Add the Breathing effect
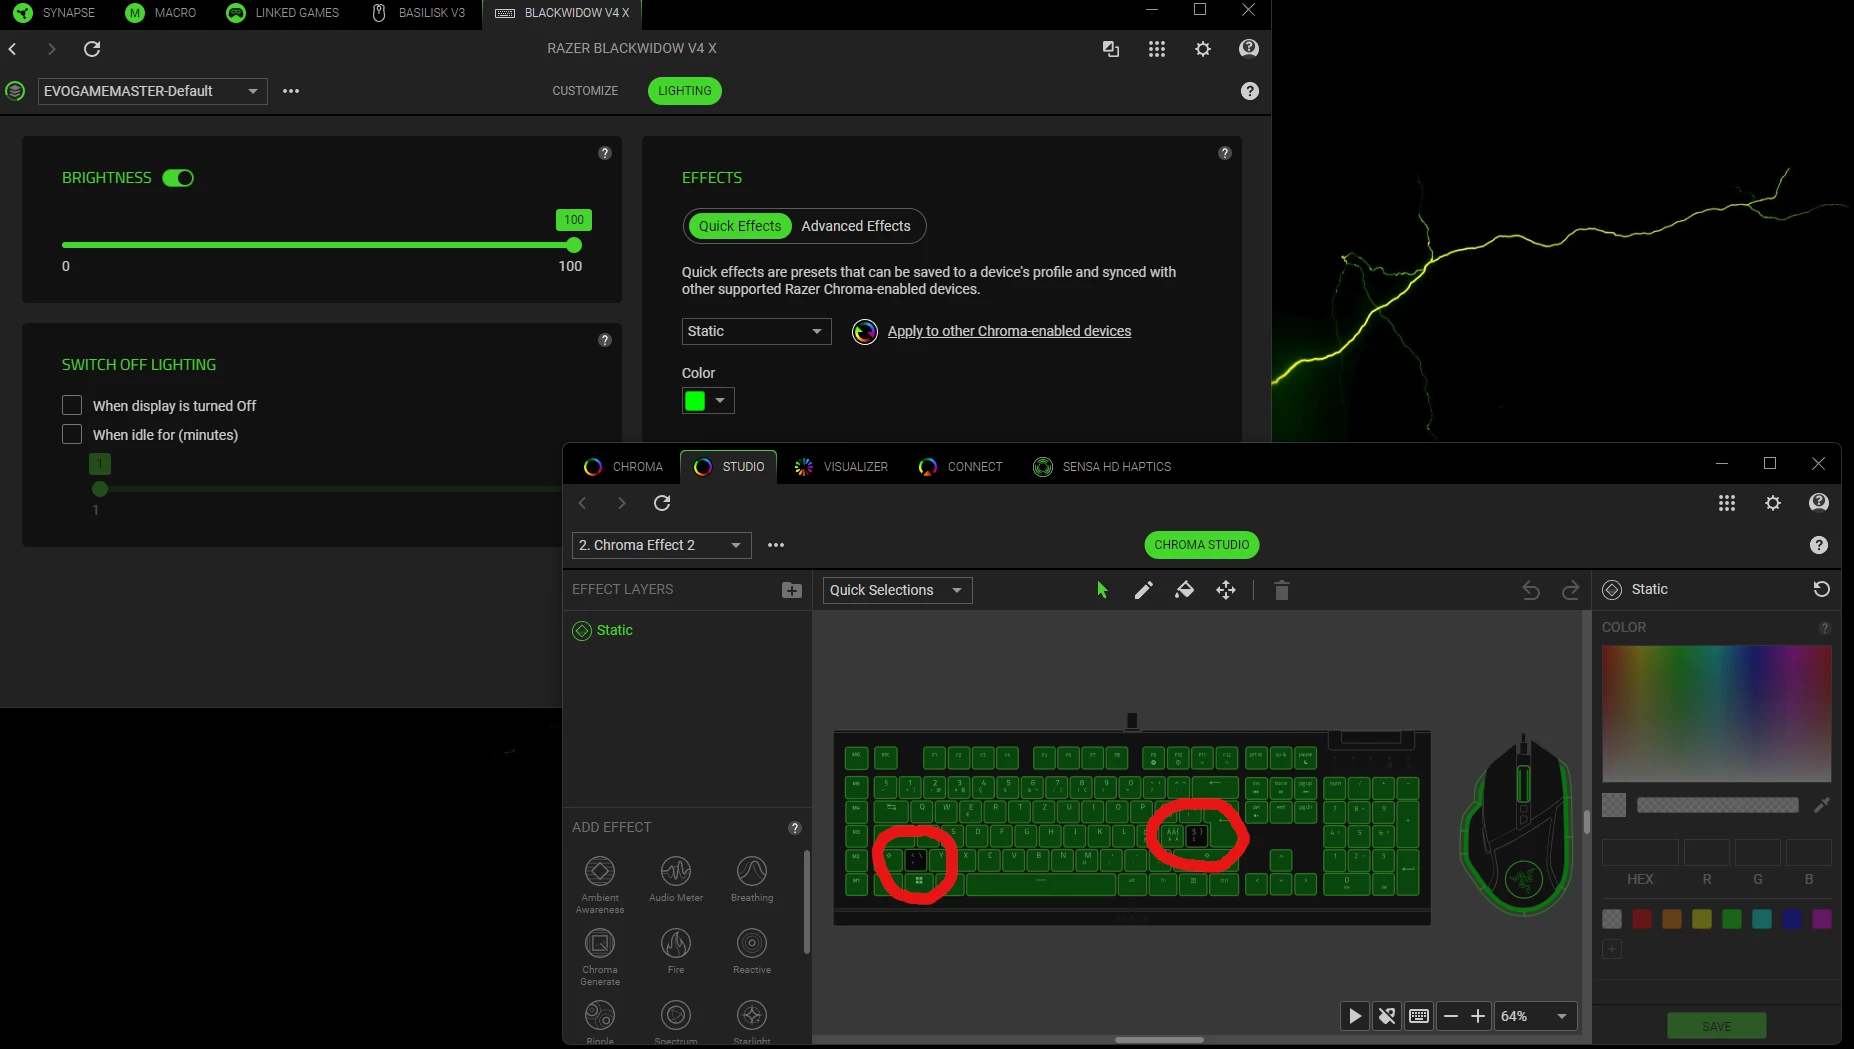 coord(752,879)
